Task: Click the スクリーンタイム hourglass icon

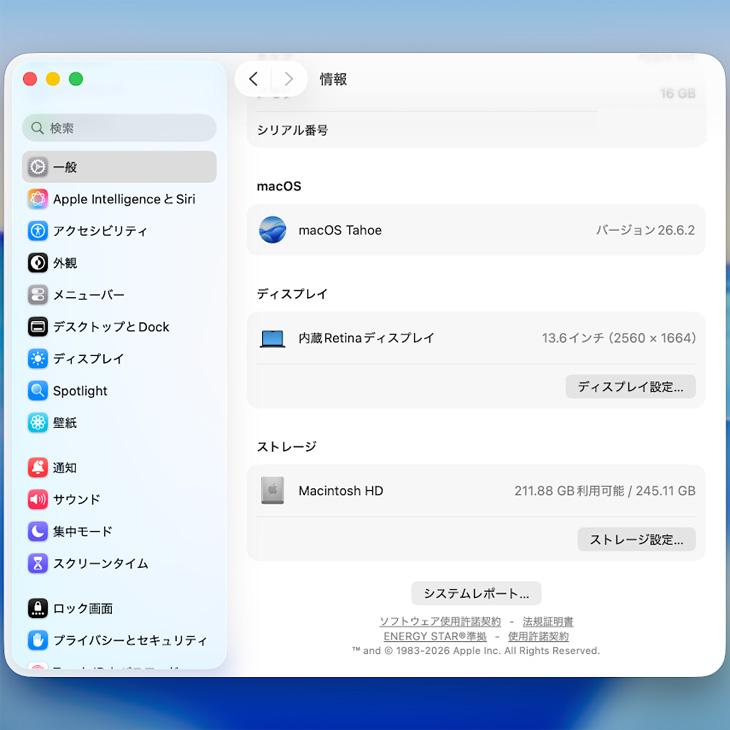Action: point(38,563)
